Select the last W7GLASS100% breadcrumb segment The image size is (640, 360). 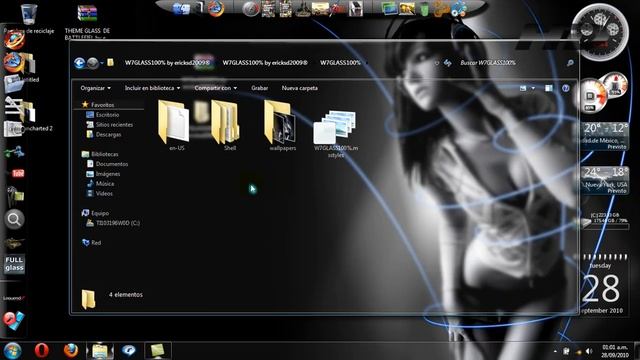tap(340, 63)
